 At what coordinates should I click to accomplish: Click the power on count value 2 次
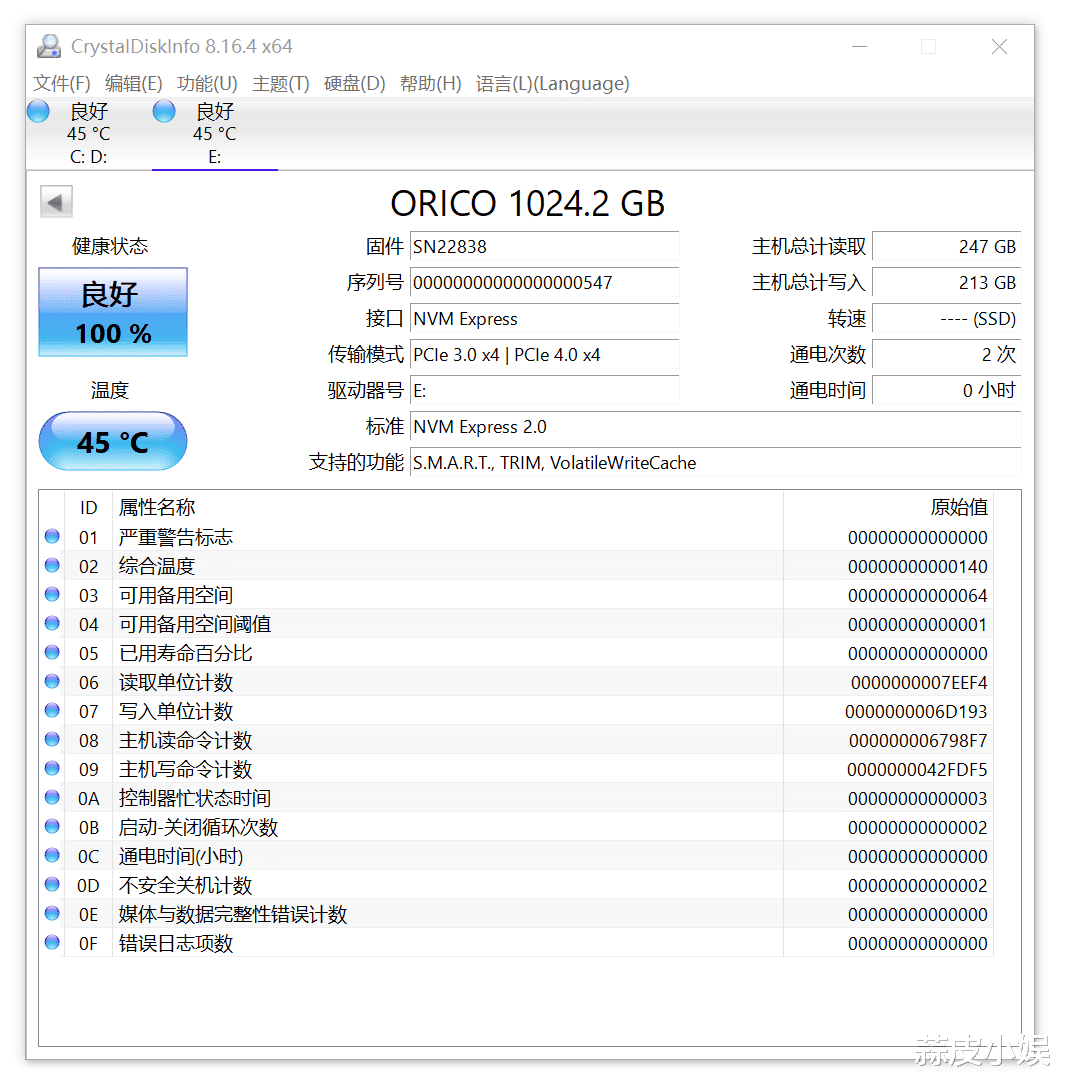947,355
